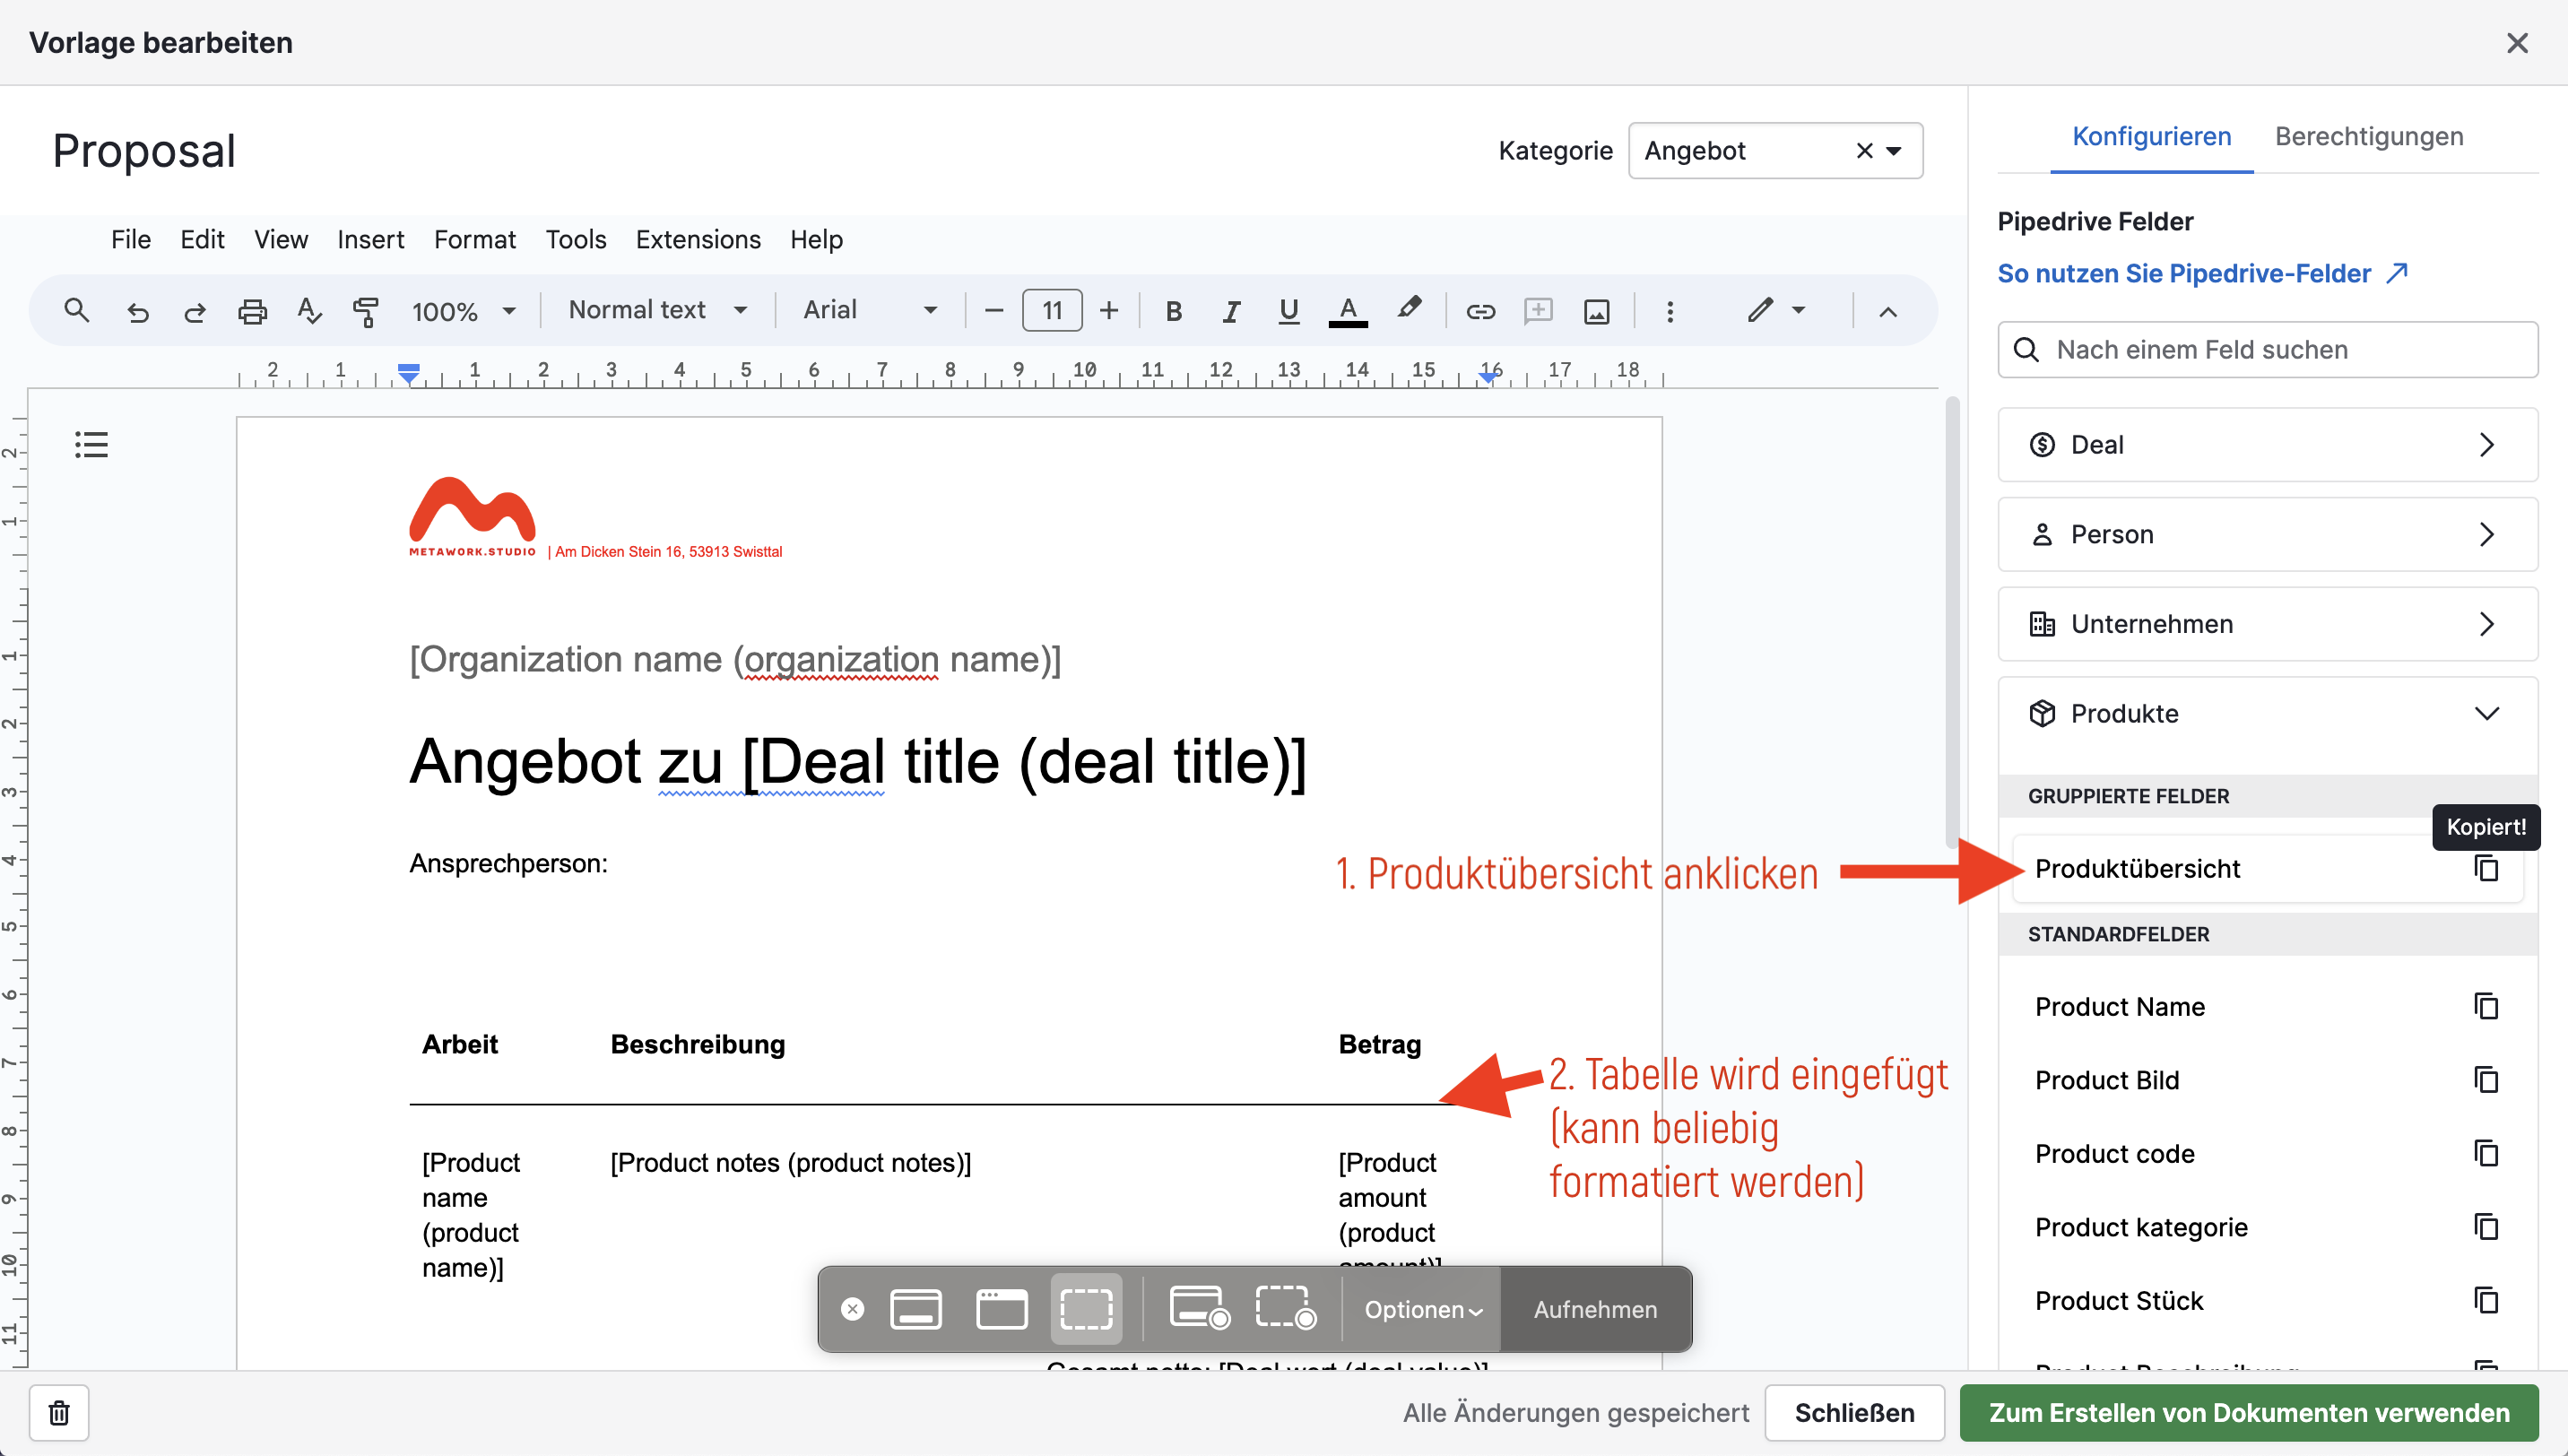The height and width of the screenshot is (1456, 2568).
Task: Copy the Produktübersicht field
Action: 2486,868
